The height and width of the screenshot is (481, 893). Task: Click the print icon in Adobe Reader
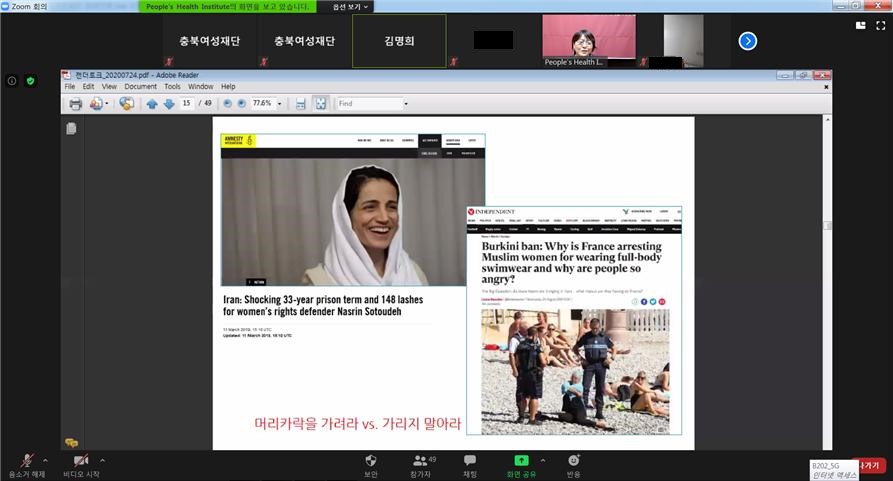click(x=75, y=104)
